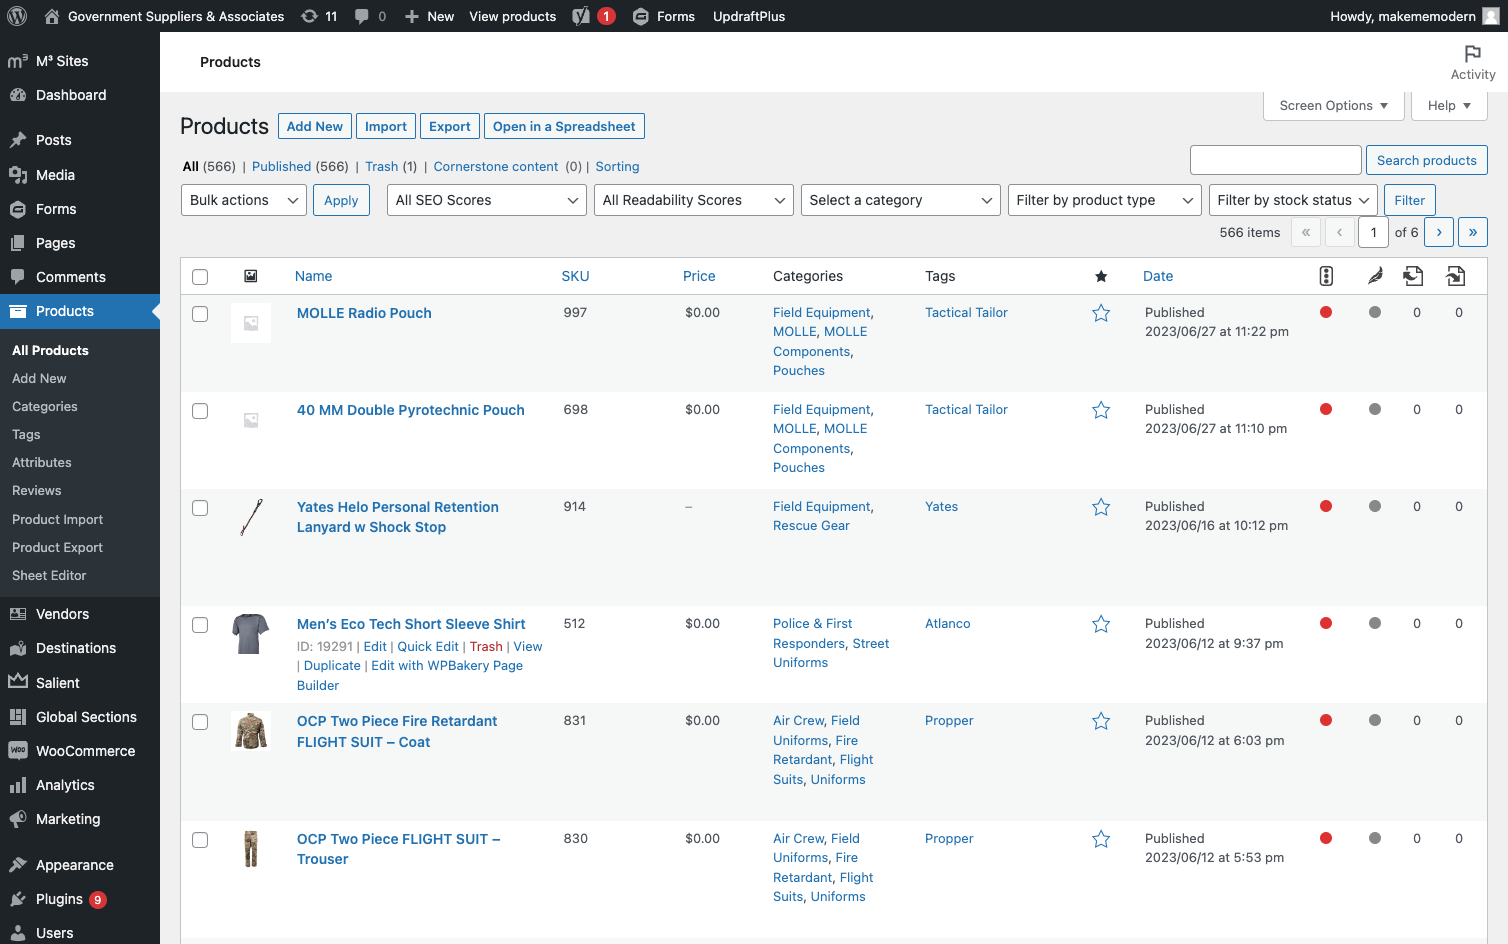1508x944 pixels.
Task: Open the Filter by stock status dropdown
Action: coord(1293,200)
